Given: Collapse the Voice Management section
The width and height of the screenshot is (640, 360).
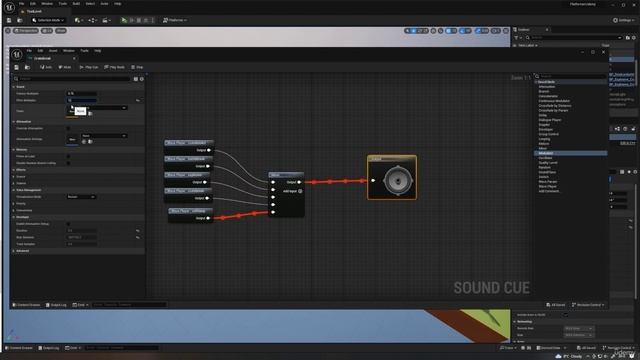Looking at the screenshot, I should click(x=13, y=190).
